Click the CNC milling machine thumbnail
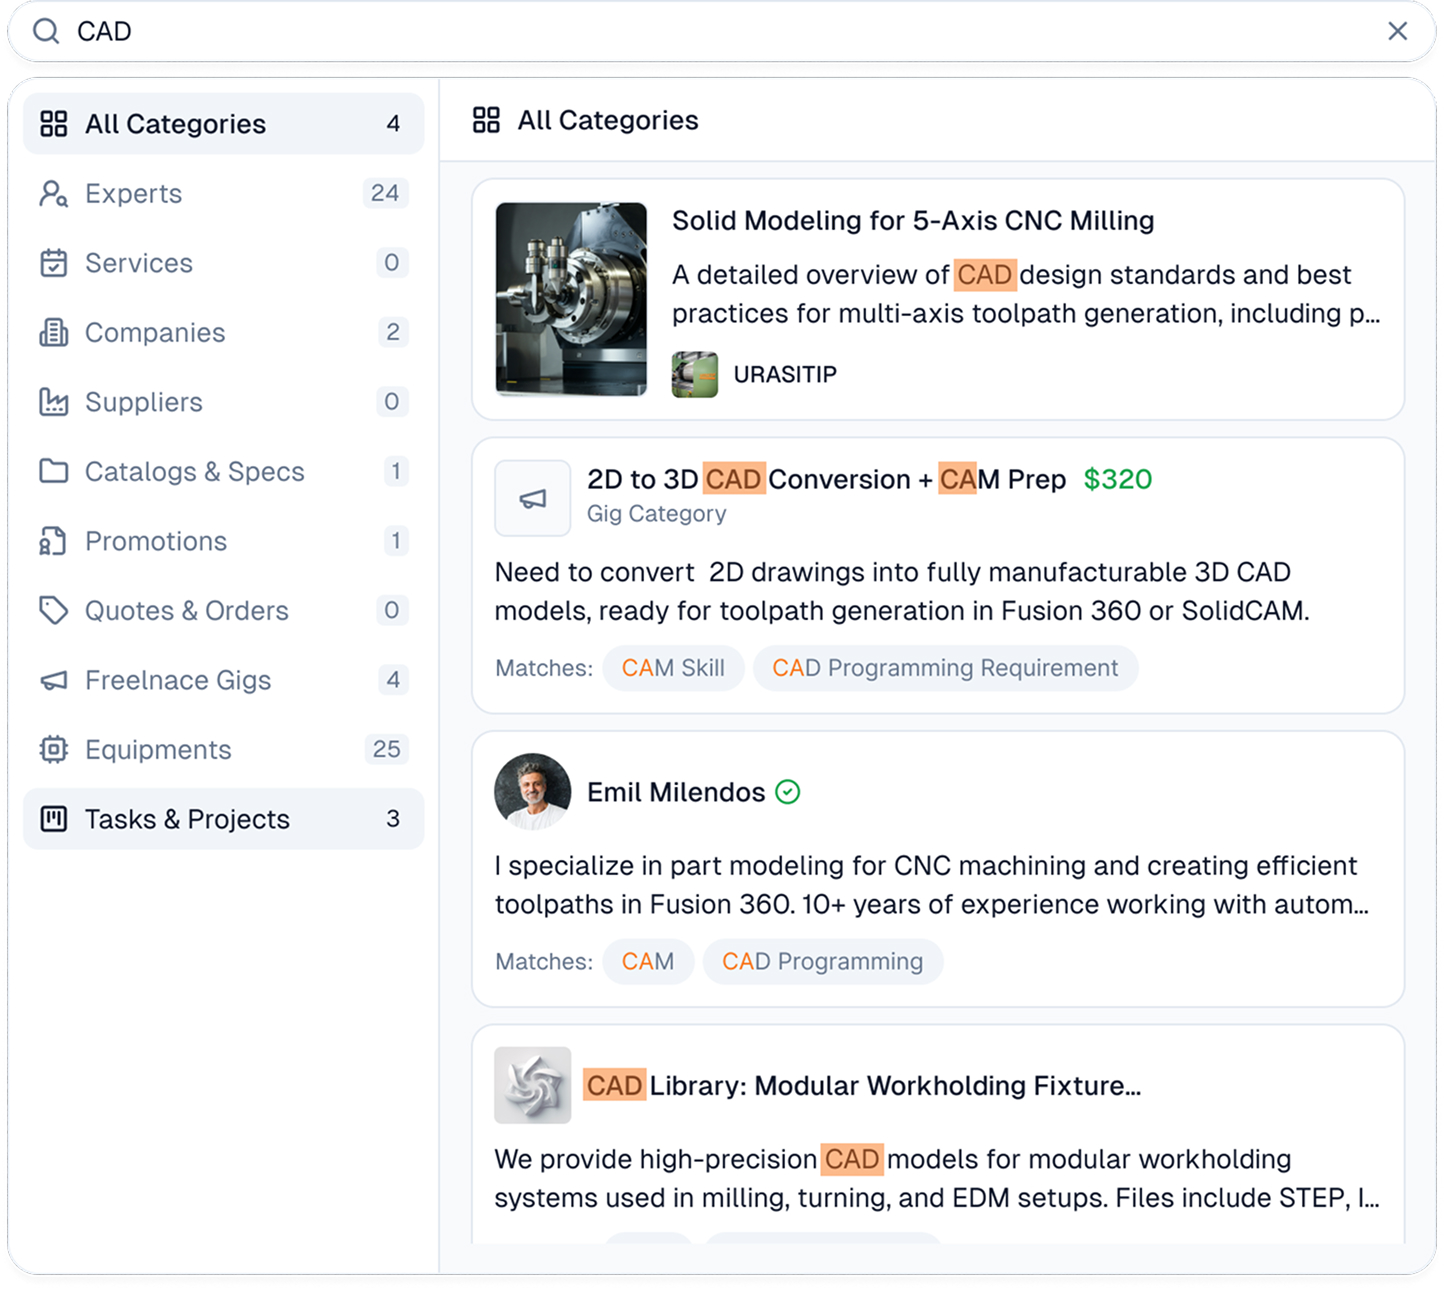 coord(571,299)
